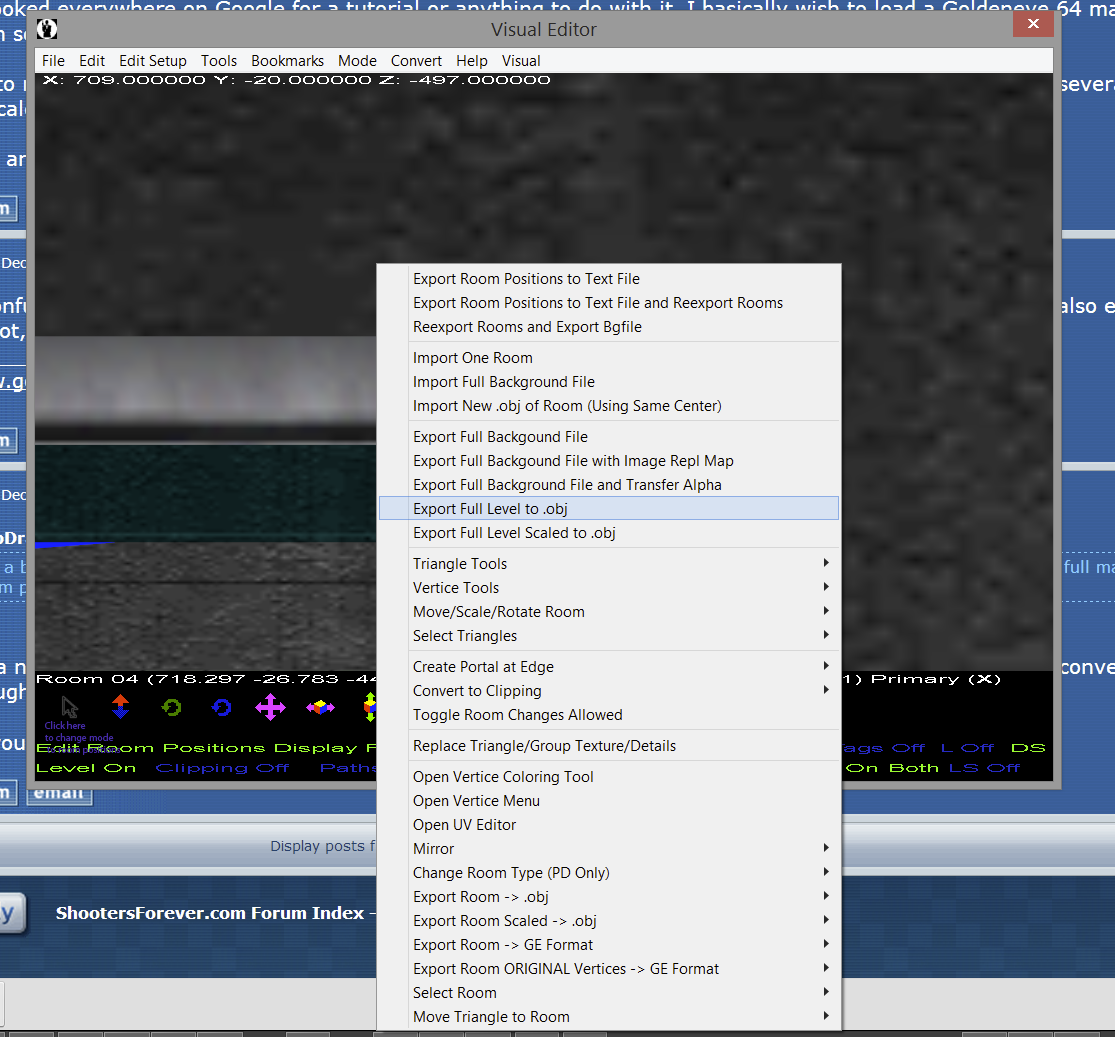The height and width of the screenshot is (1037, 1115).
Task: Click the cube with horizontal magenta arrows icon
Action: click(x=320, y=707)
